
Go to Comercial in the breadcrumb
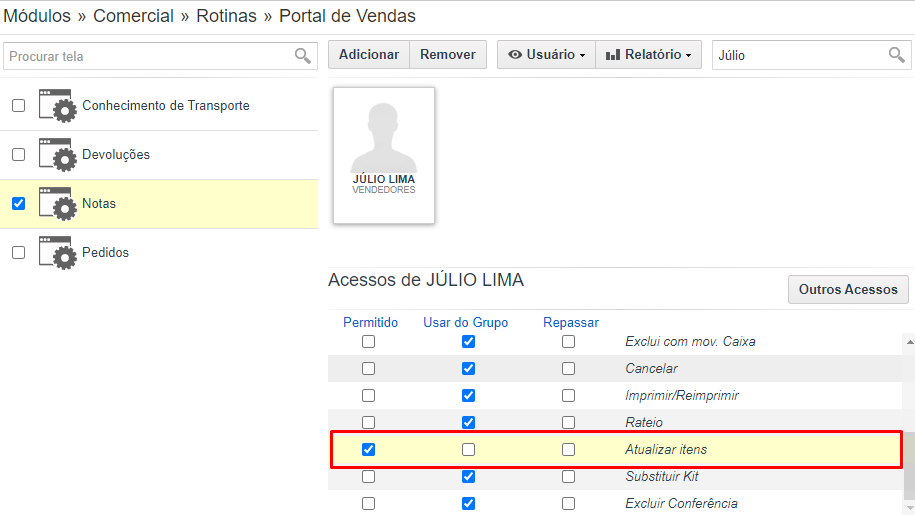(x=133, y=16)
